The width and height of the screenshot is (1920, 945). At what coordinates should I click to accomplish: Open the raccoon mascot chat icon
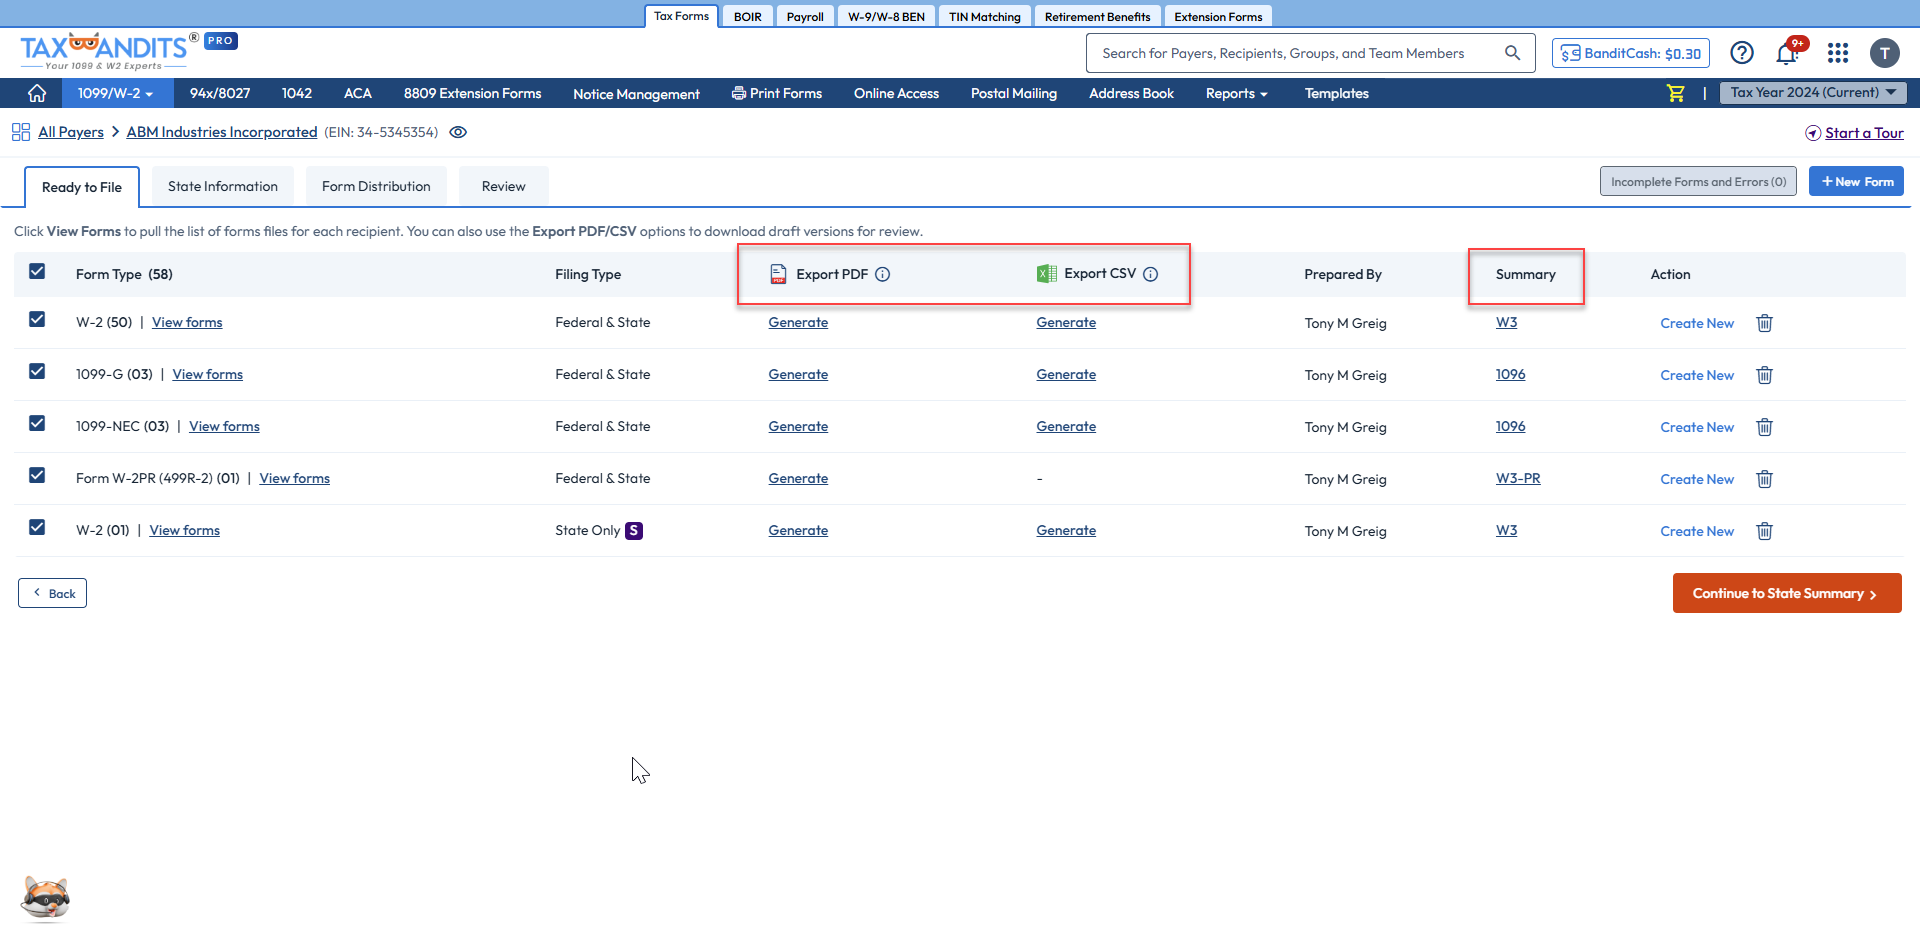click(45, 898)
